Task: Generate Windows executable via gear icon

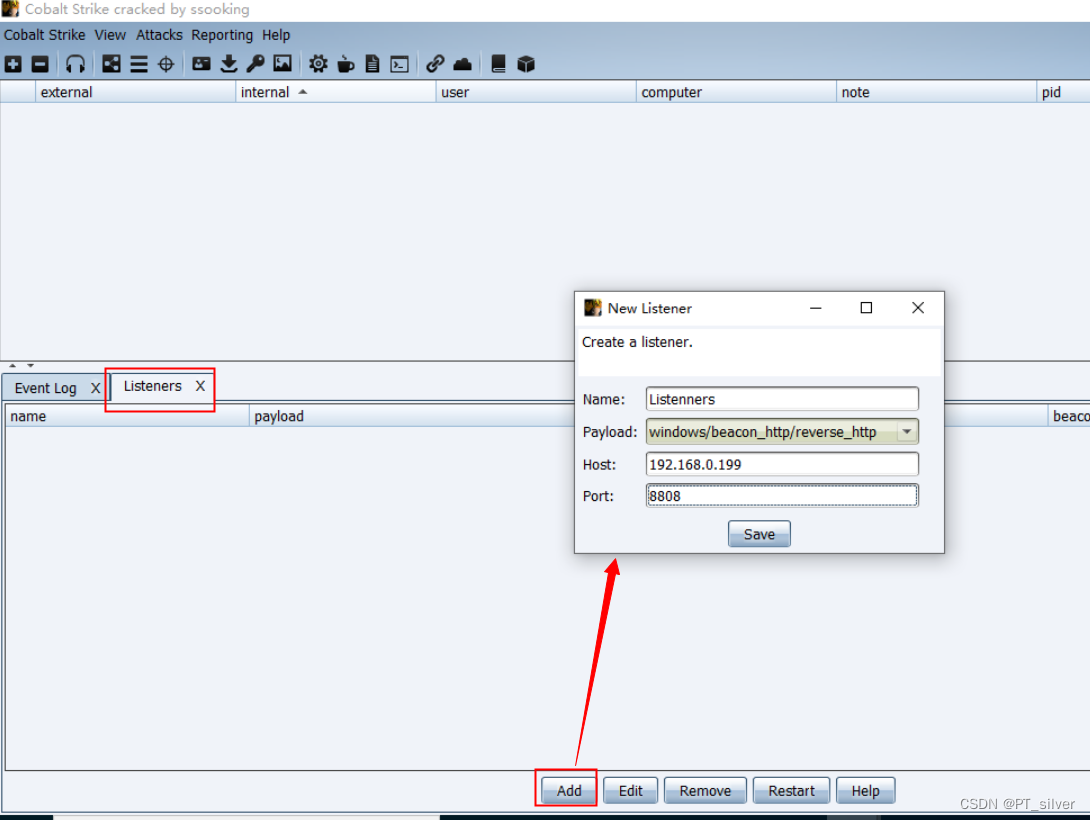Action: click(318, 65)
